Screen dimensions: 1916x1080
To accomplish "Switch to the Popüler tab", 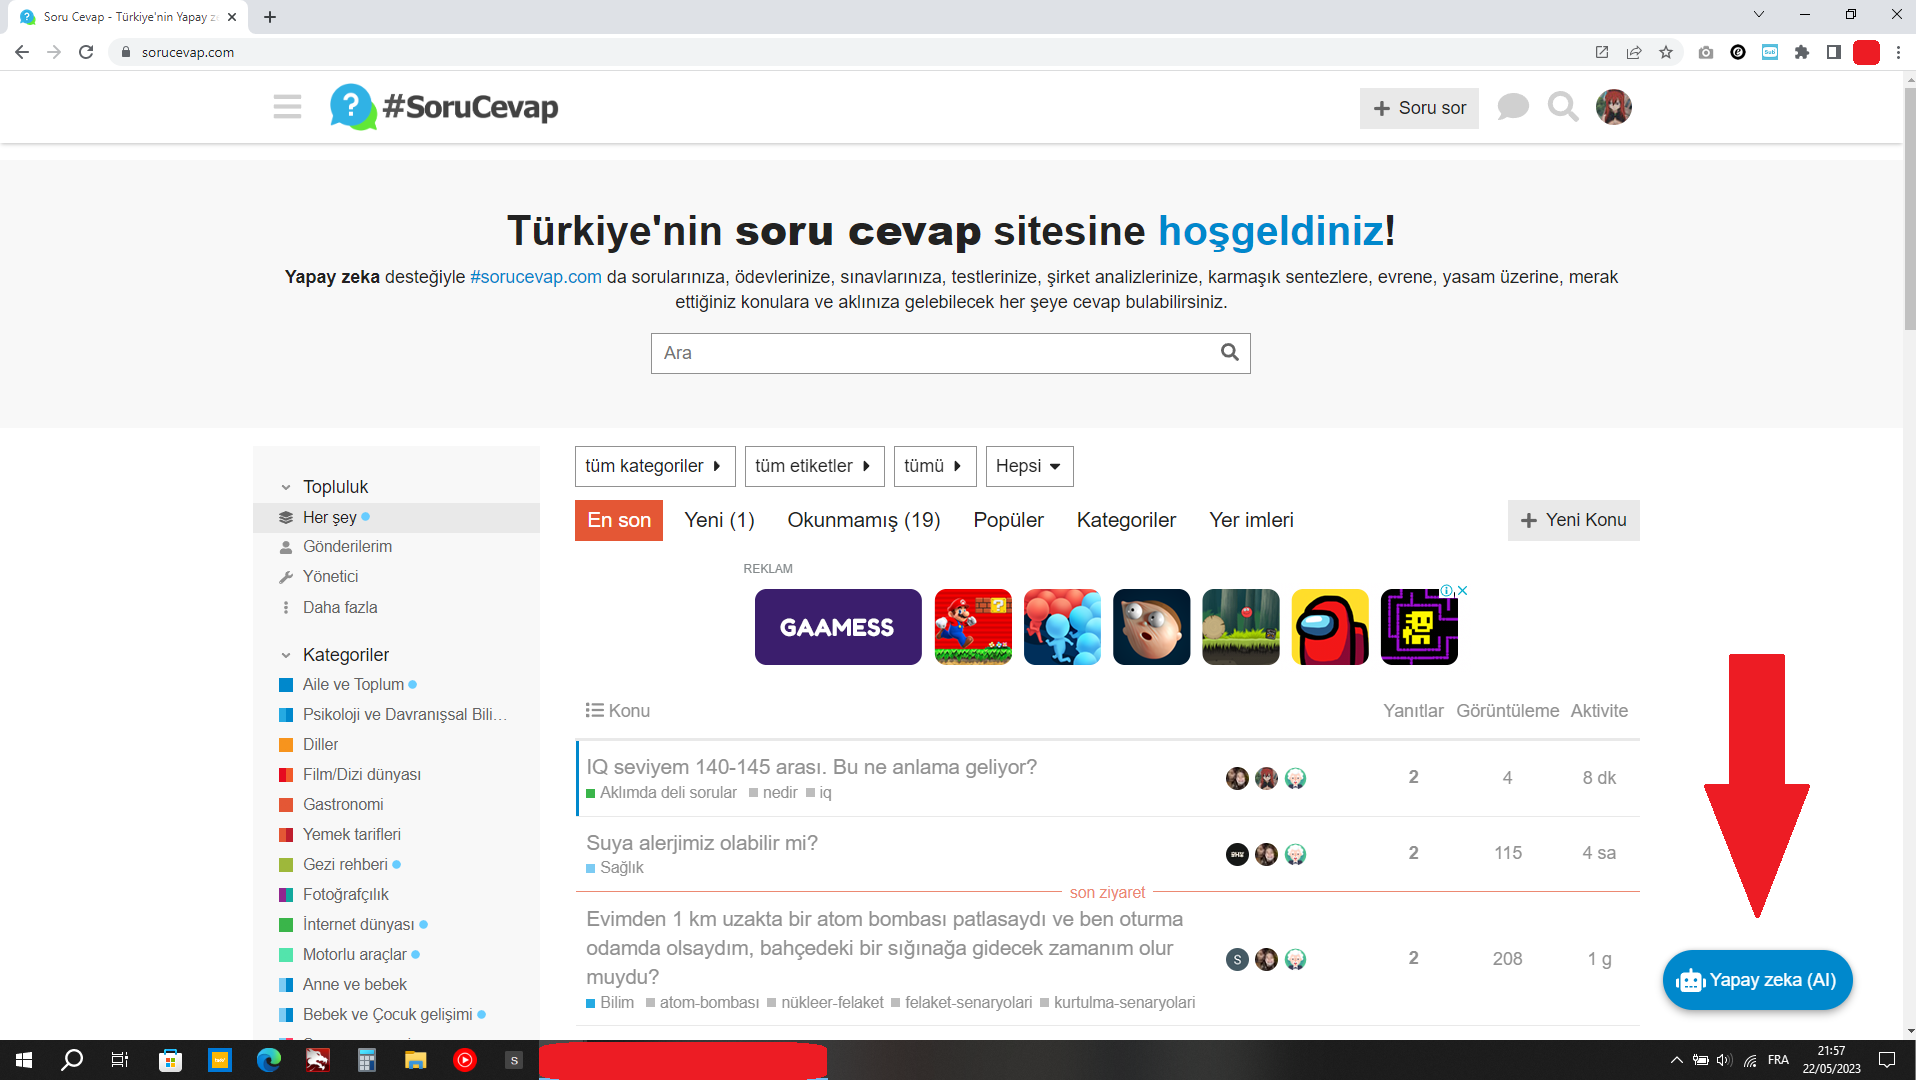I will [x=1008, y=520].
